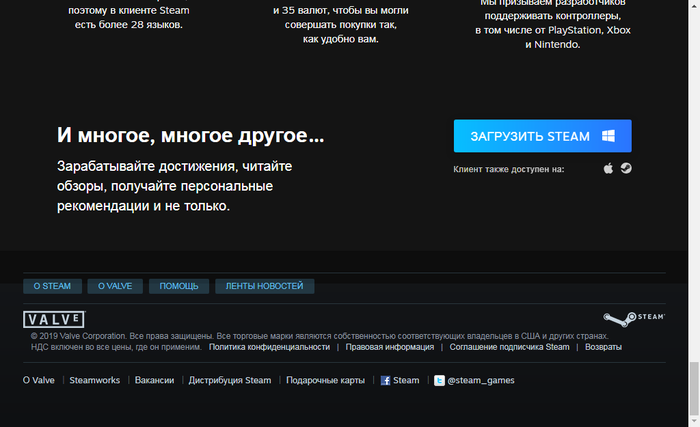Screen dimensions: 700x427
Task: Open the ЛЕНТЫ НОВОСТЕЙ footer tab
Action: point(264,286)
